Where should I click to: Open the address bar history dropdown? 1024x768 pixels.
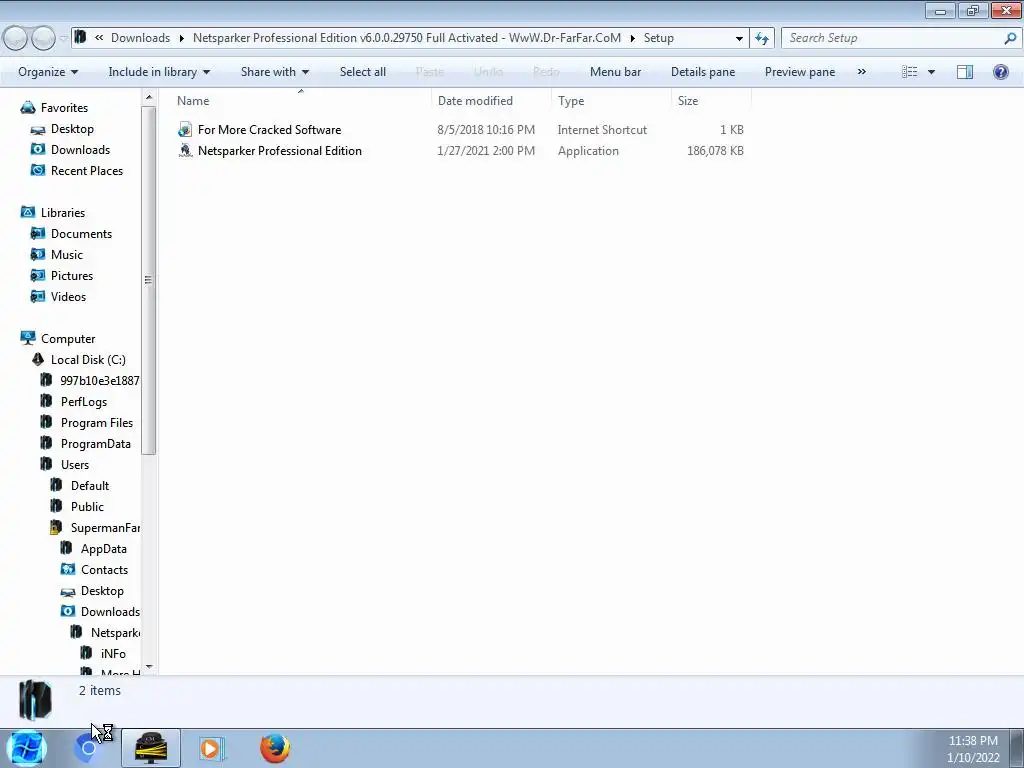(739, 39)
